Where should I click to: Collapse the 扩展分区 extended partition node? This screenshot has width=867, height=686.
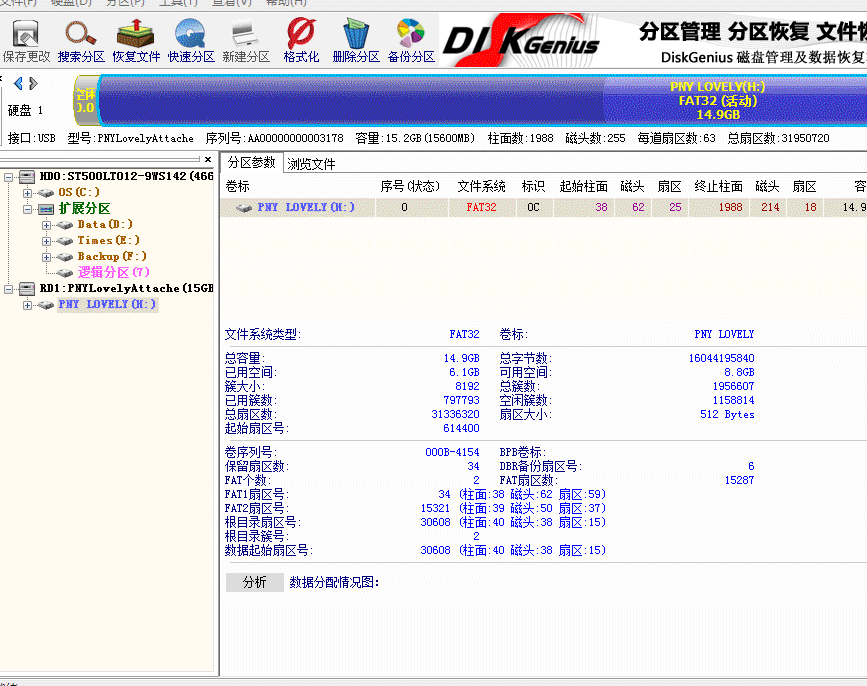click(x=27, y=209)
